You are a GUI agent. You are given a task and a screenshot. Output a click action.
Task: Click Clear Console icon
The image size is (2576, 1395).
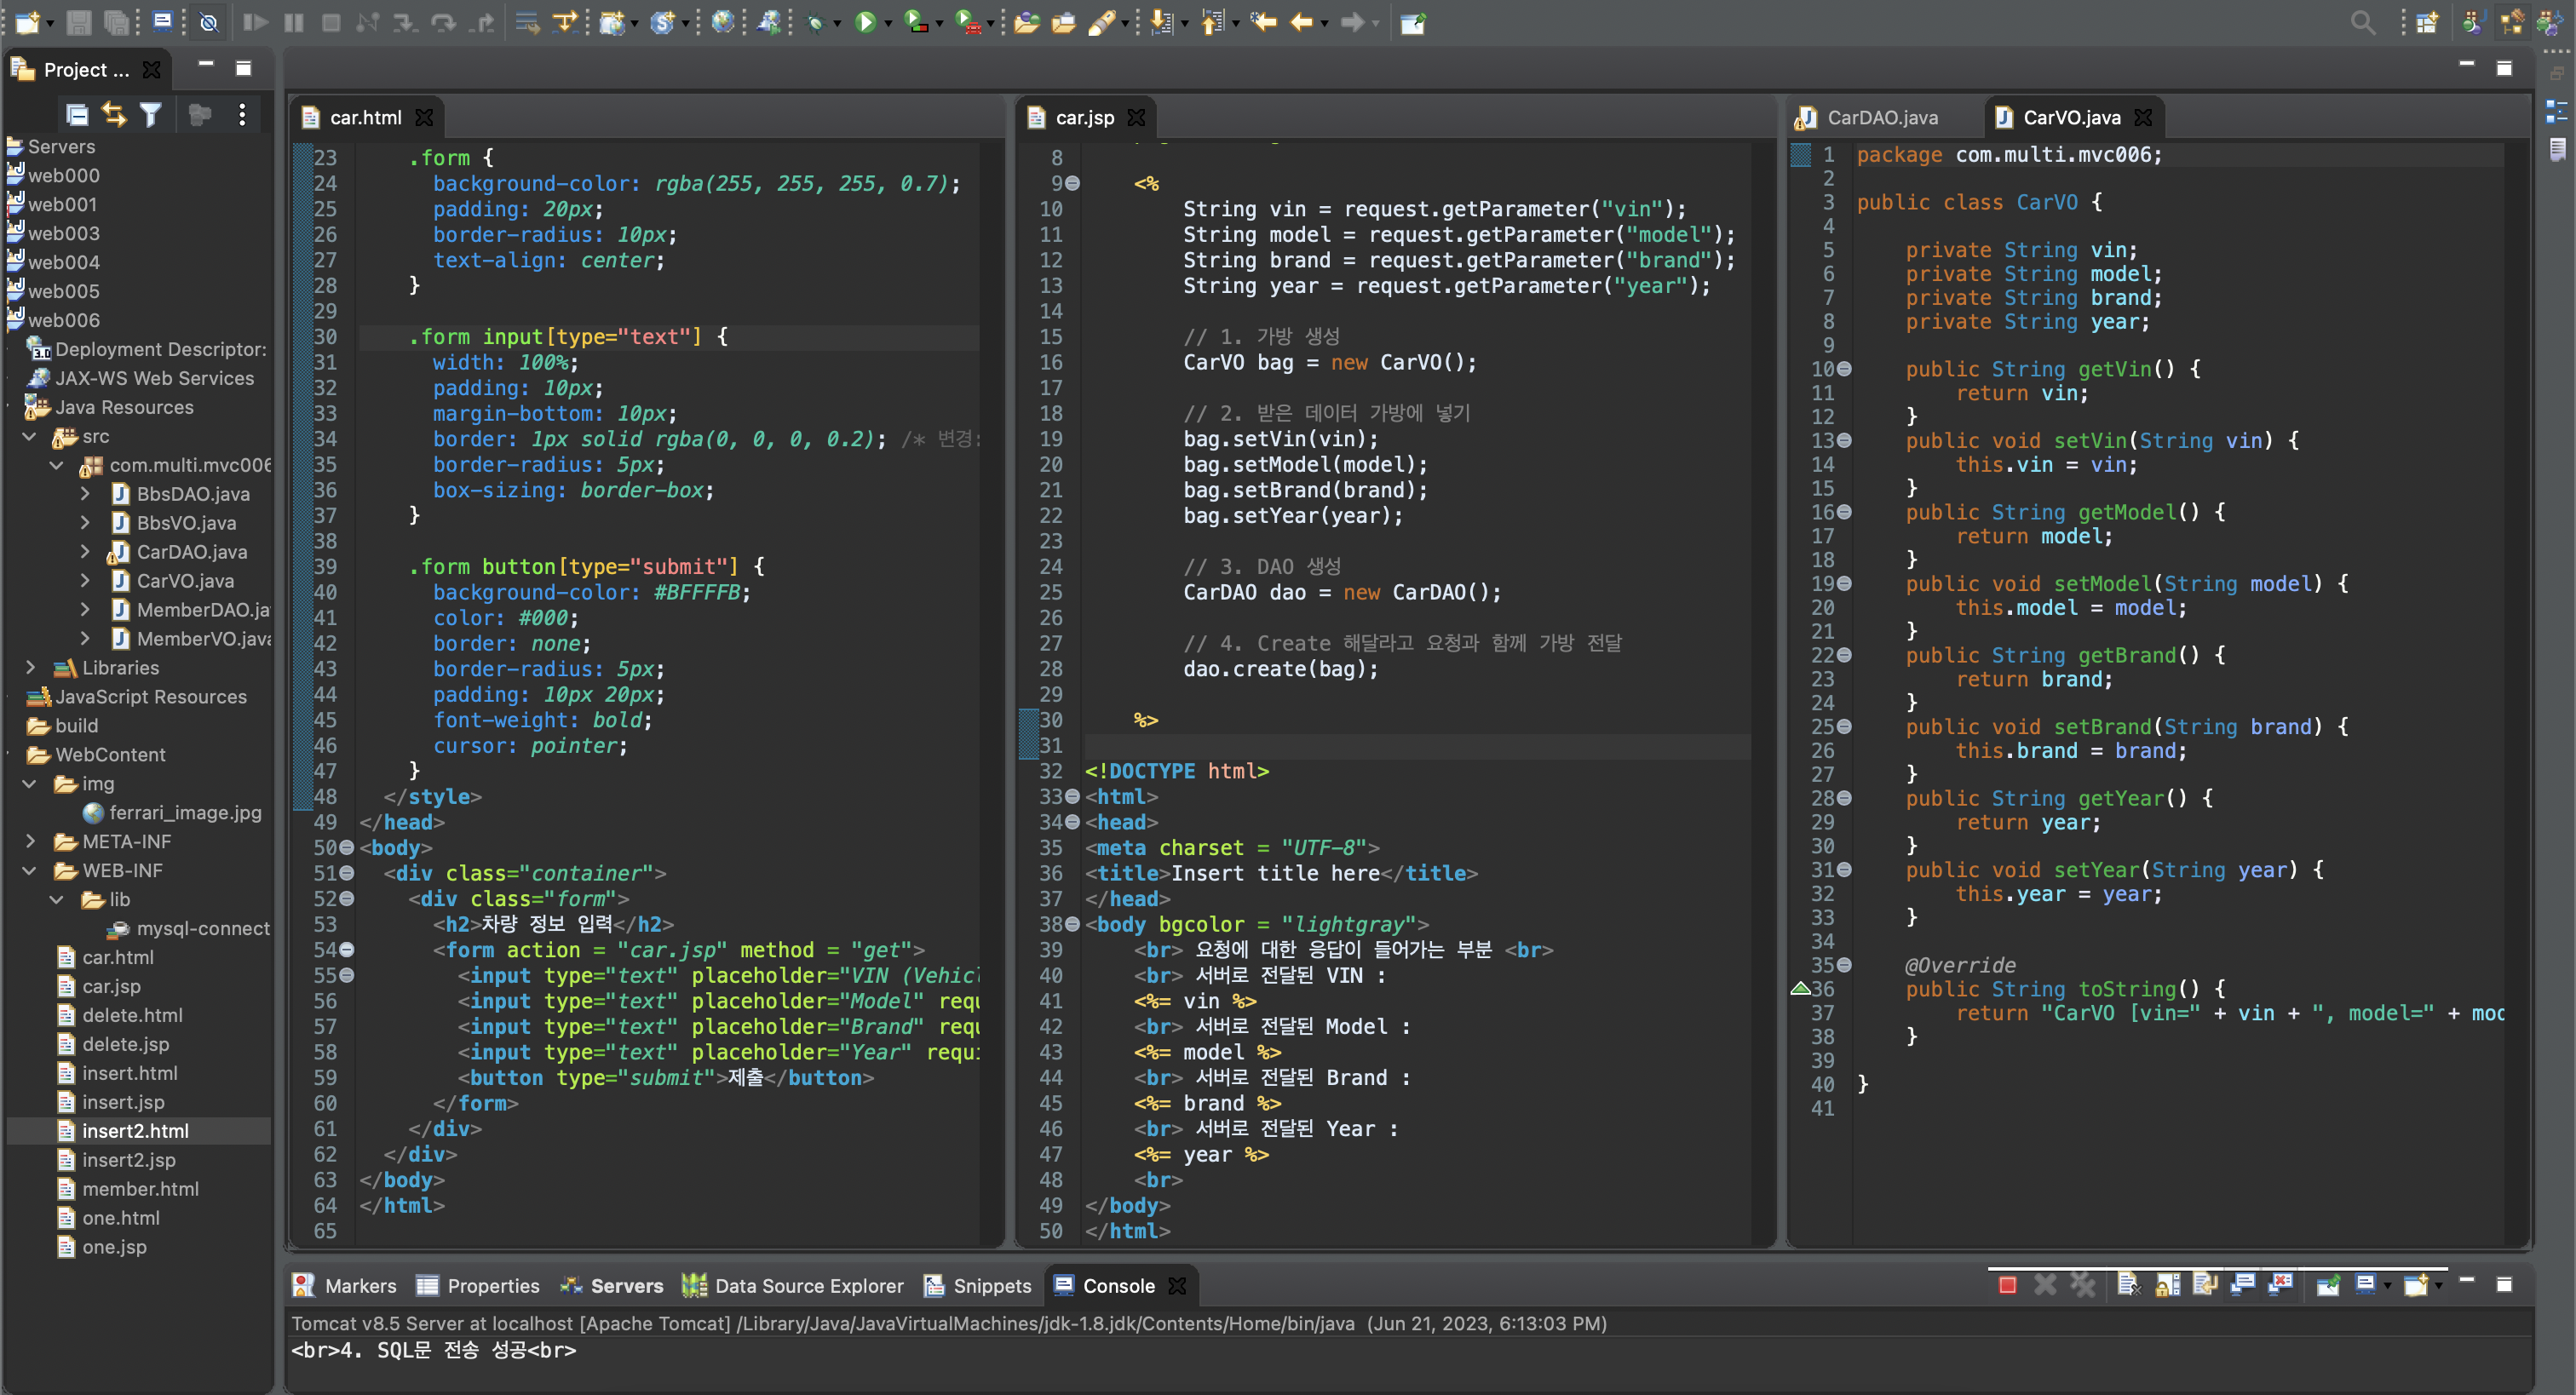pos(2127,1285)
